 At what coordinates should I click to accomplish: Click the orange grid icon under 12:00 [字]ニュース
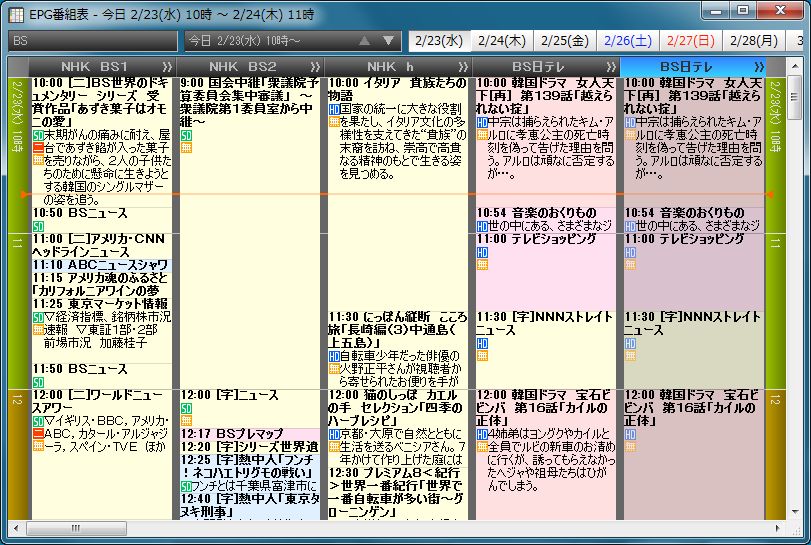click(186, 420)
